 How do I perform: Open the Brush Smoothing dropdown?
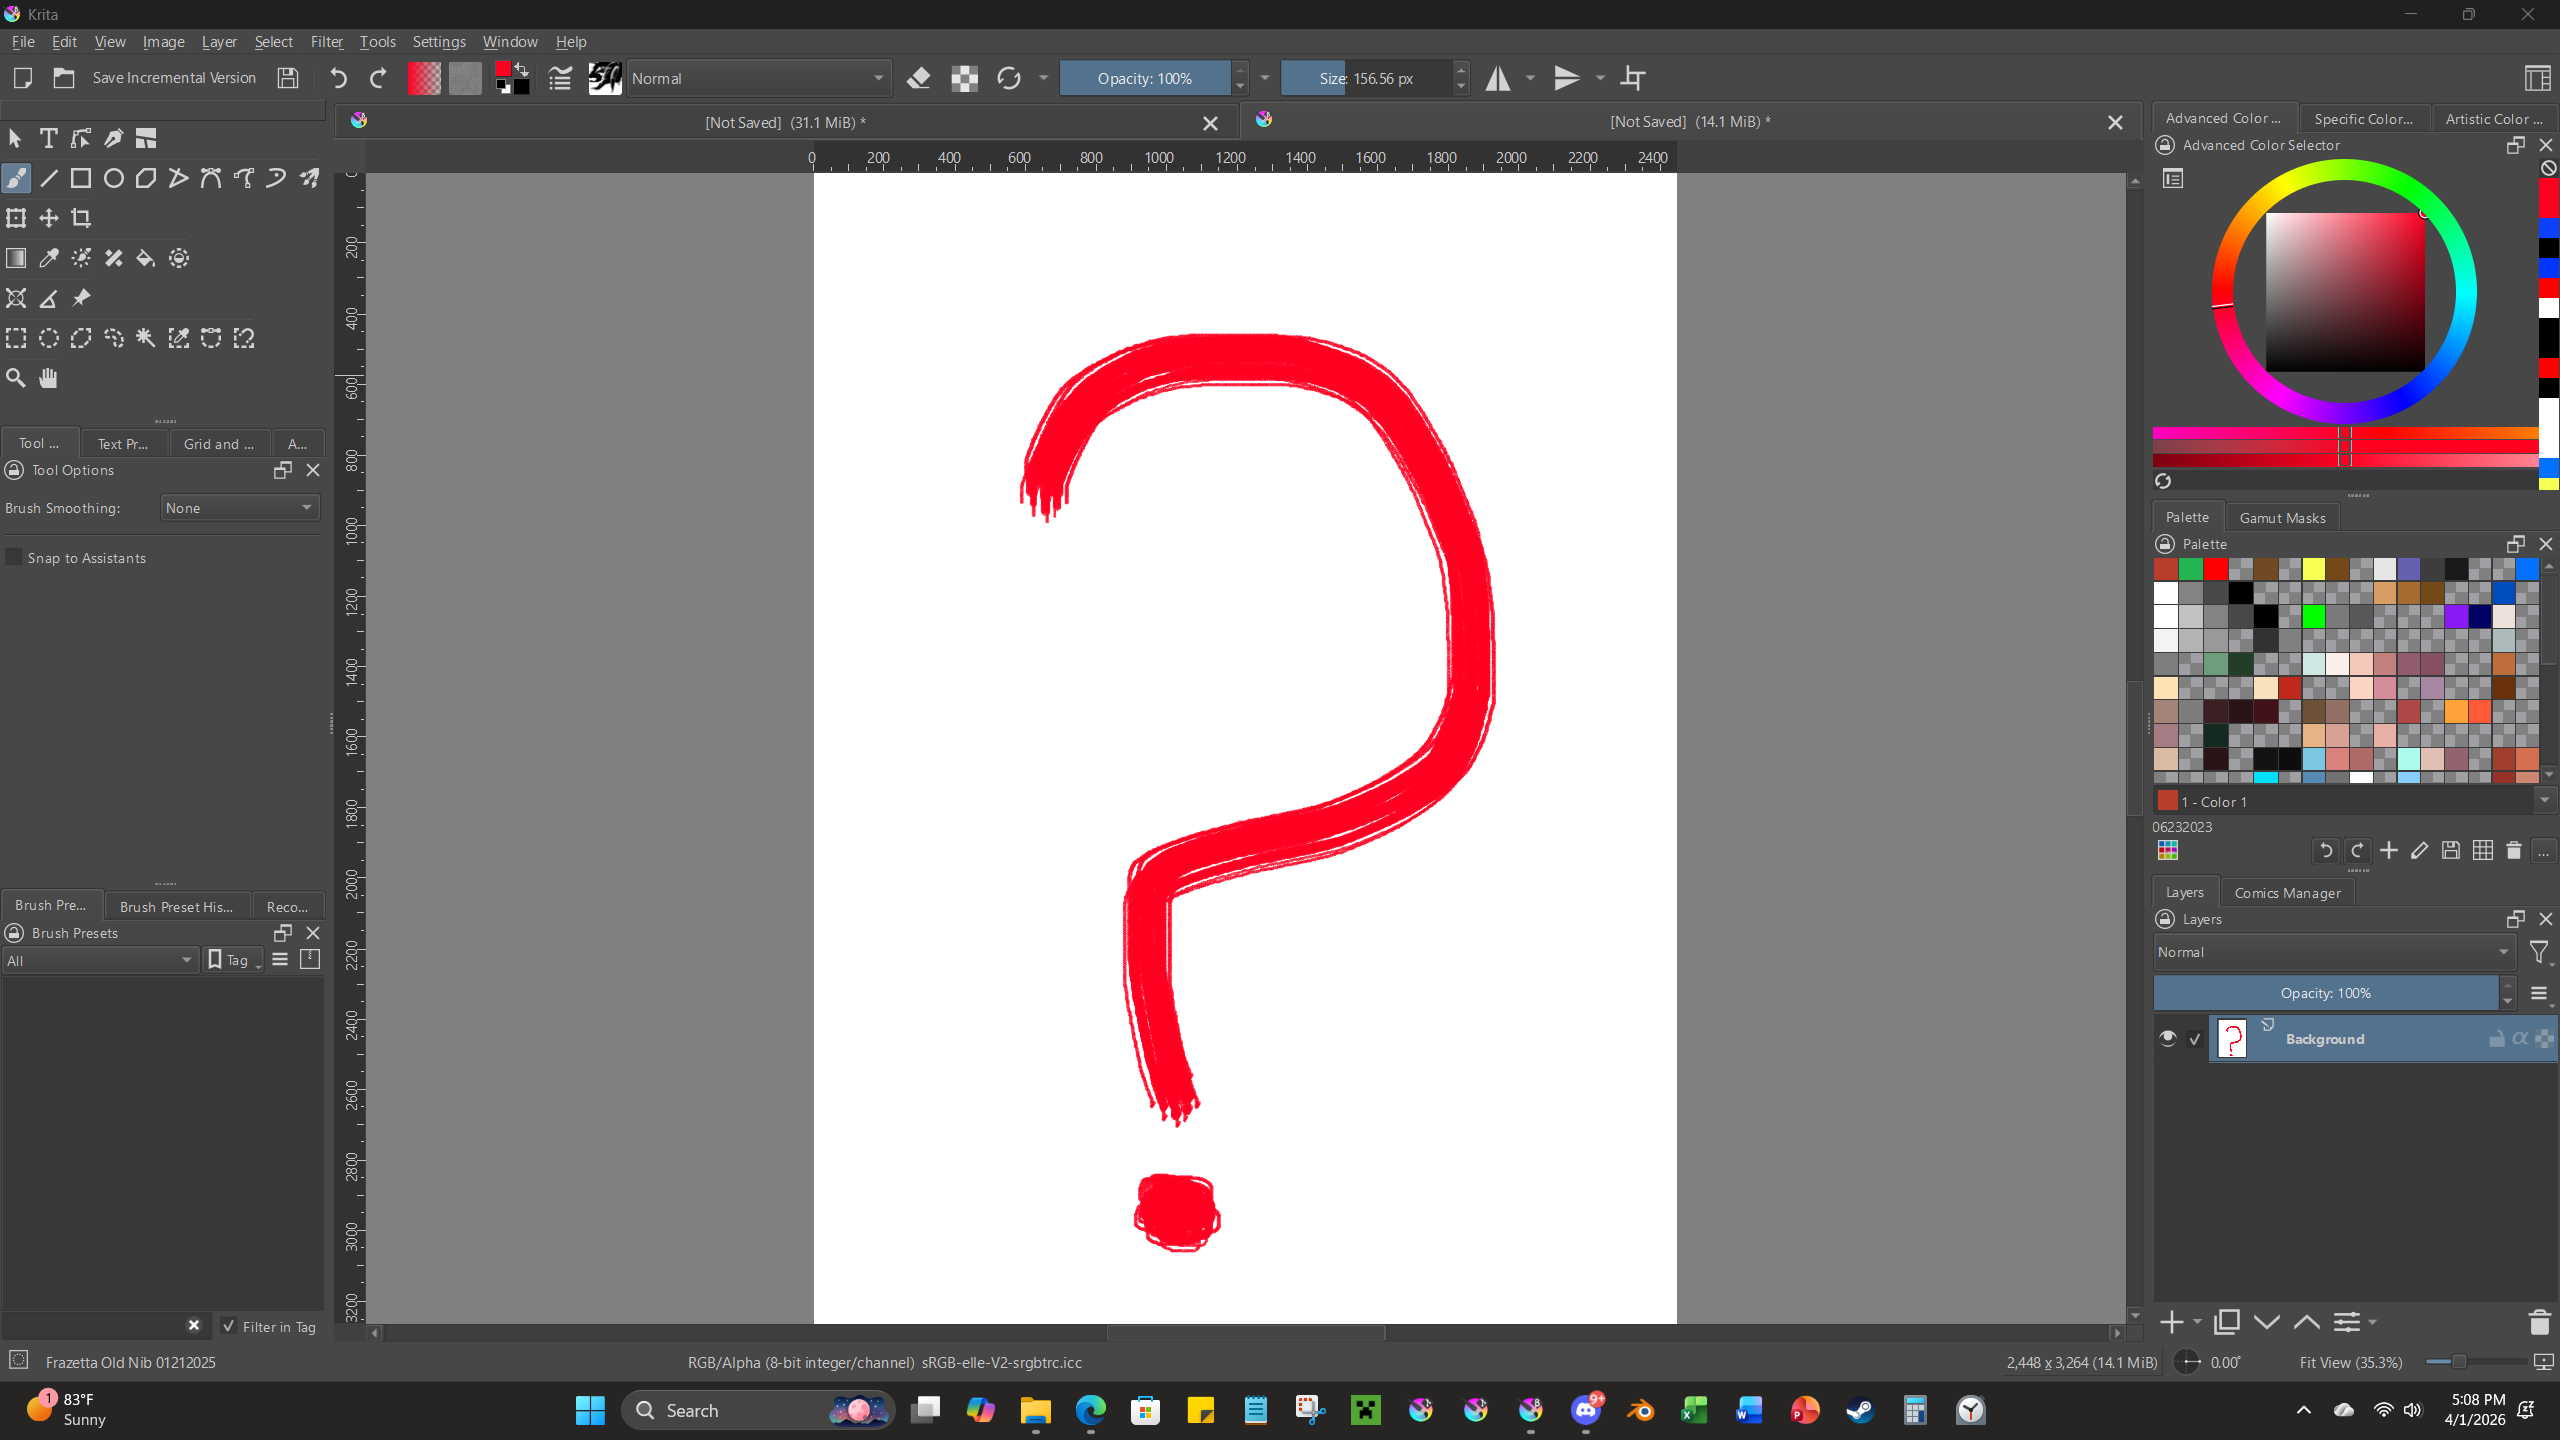[x=240, y=508]
